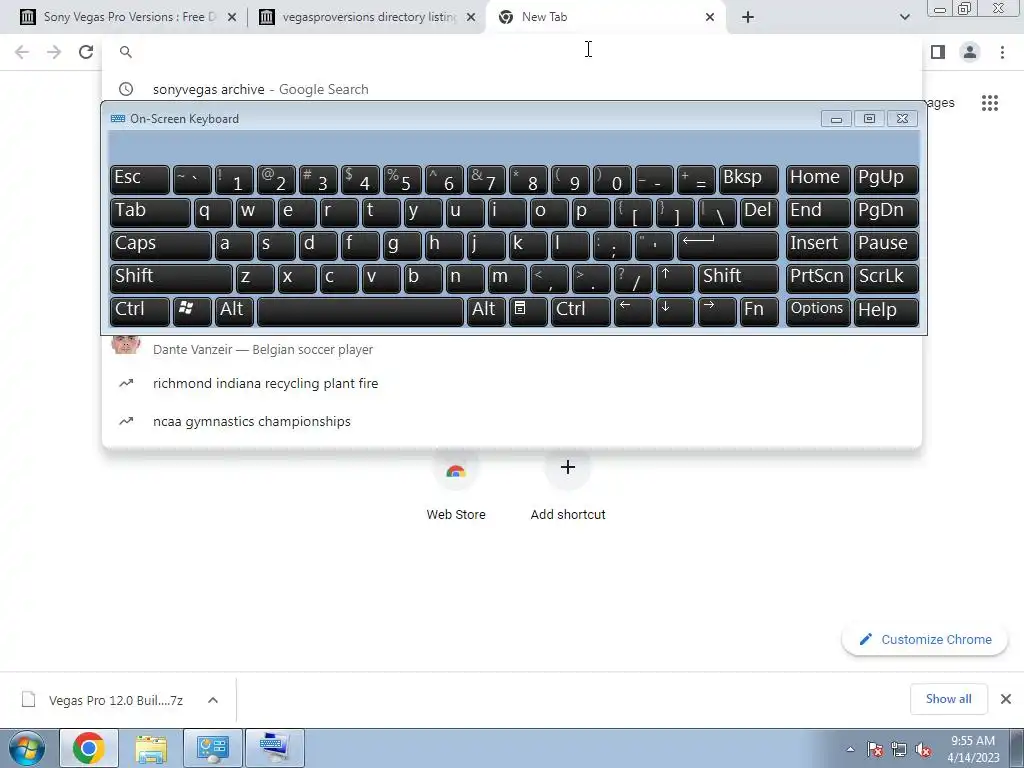Select the New Tab tab
The height and width of the screenshot is (768, 1024).
point(607,17)
